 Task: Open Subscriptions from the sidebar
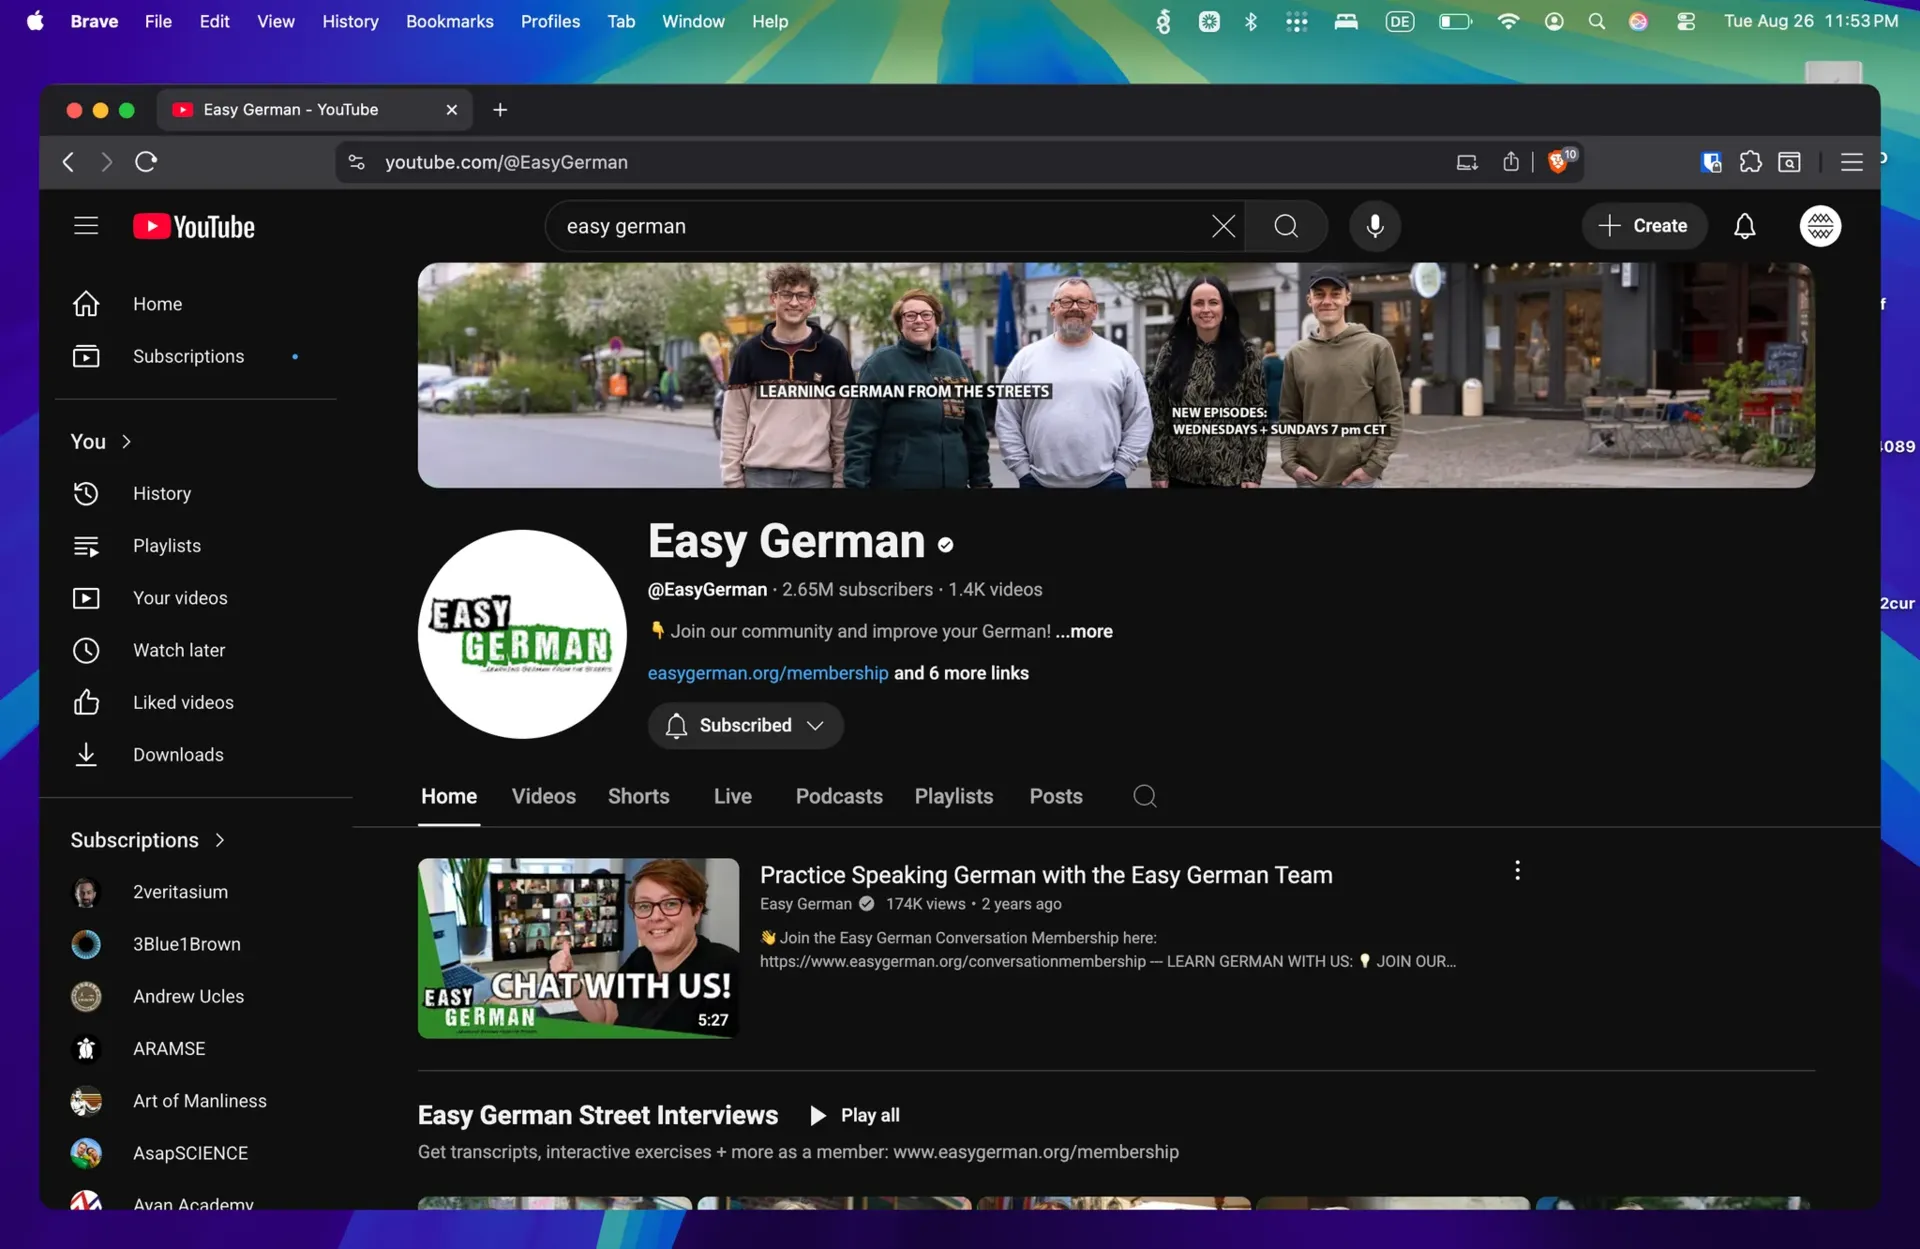pyautogui.click(x=189, y=356)
